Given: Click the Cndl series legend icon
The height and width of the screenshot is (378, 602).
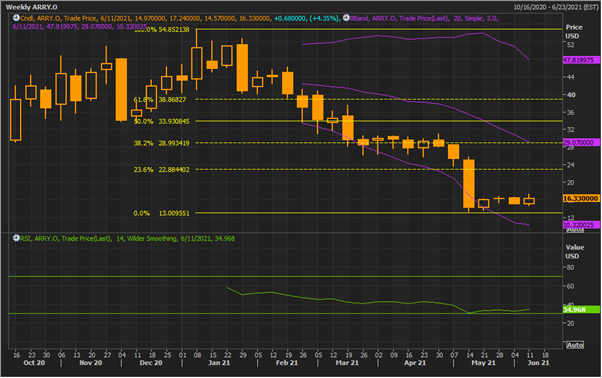Looking at the screenshot, I should click(x=16, y=18).
